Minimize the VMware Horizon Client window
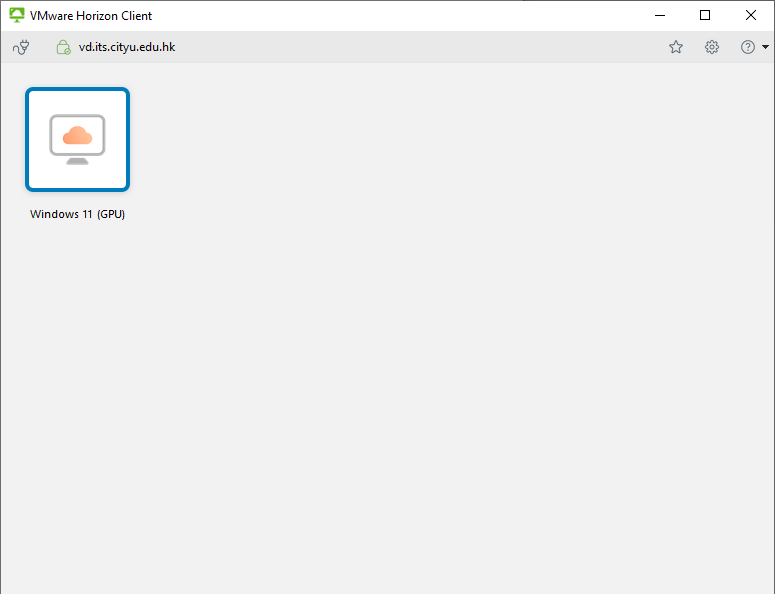This screenshot has width=775, height=594. [x=659, y=15]
